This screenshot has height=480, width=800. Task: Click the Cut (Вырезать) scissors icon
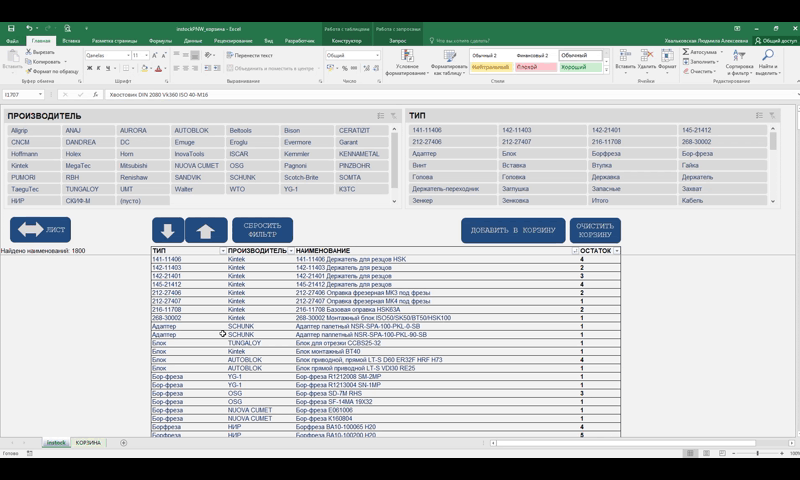click(x=29, y=52)
